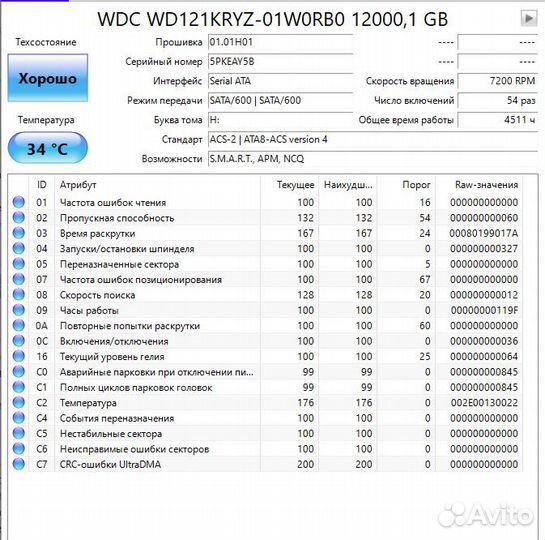Click status circle for Включения/отключения
The width and height of the screenshot is (545, 540).
(x=19, y=341)
